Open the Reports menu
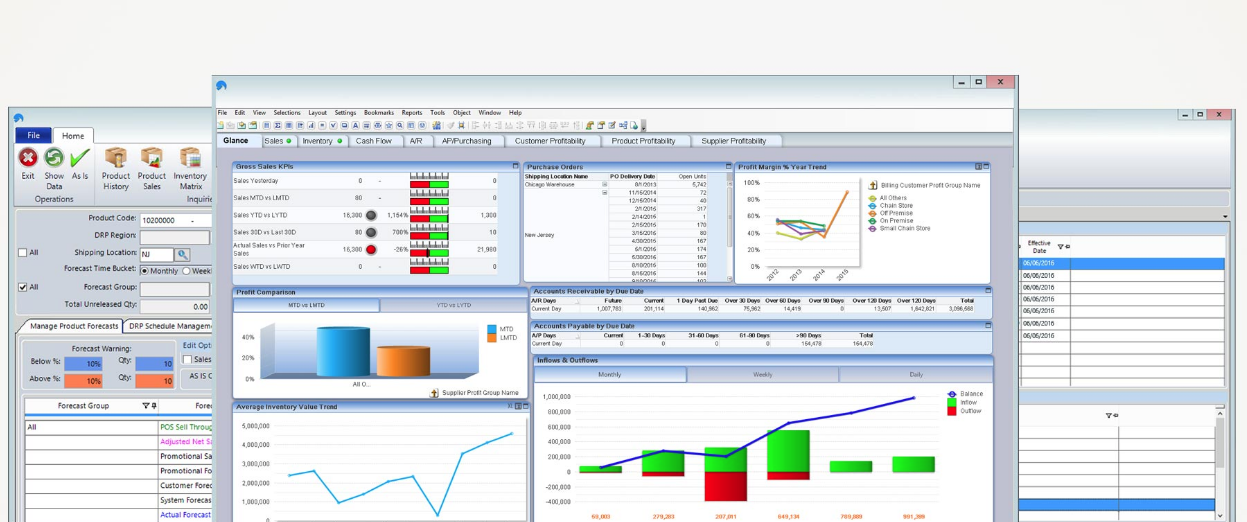Image resolution: width=1247 pixels, height=522 pixels. (x=412, y=113)
